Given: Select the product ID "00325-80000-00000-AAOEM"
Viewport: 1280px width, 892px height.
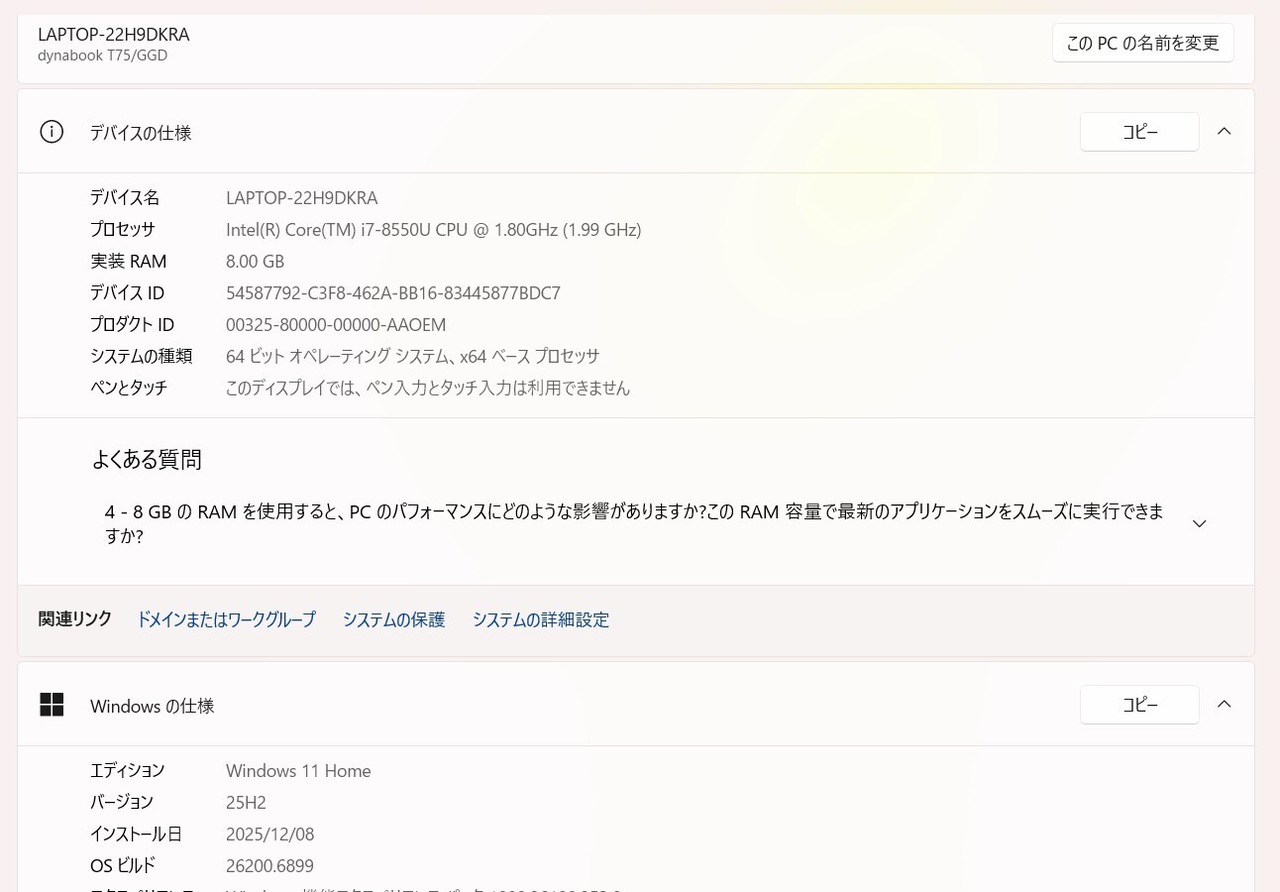Looking at the screenshot, I should coord(336,325).
